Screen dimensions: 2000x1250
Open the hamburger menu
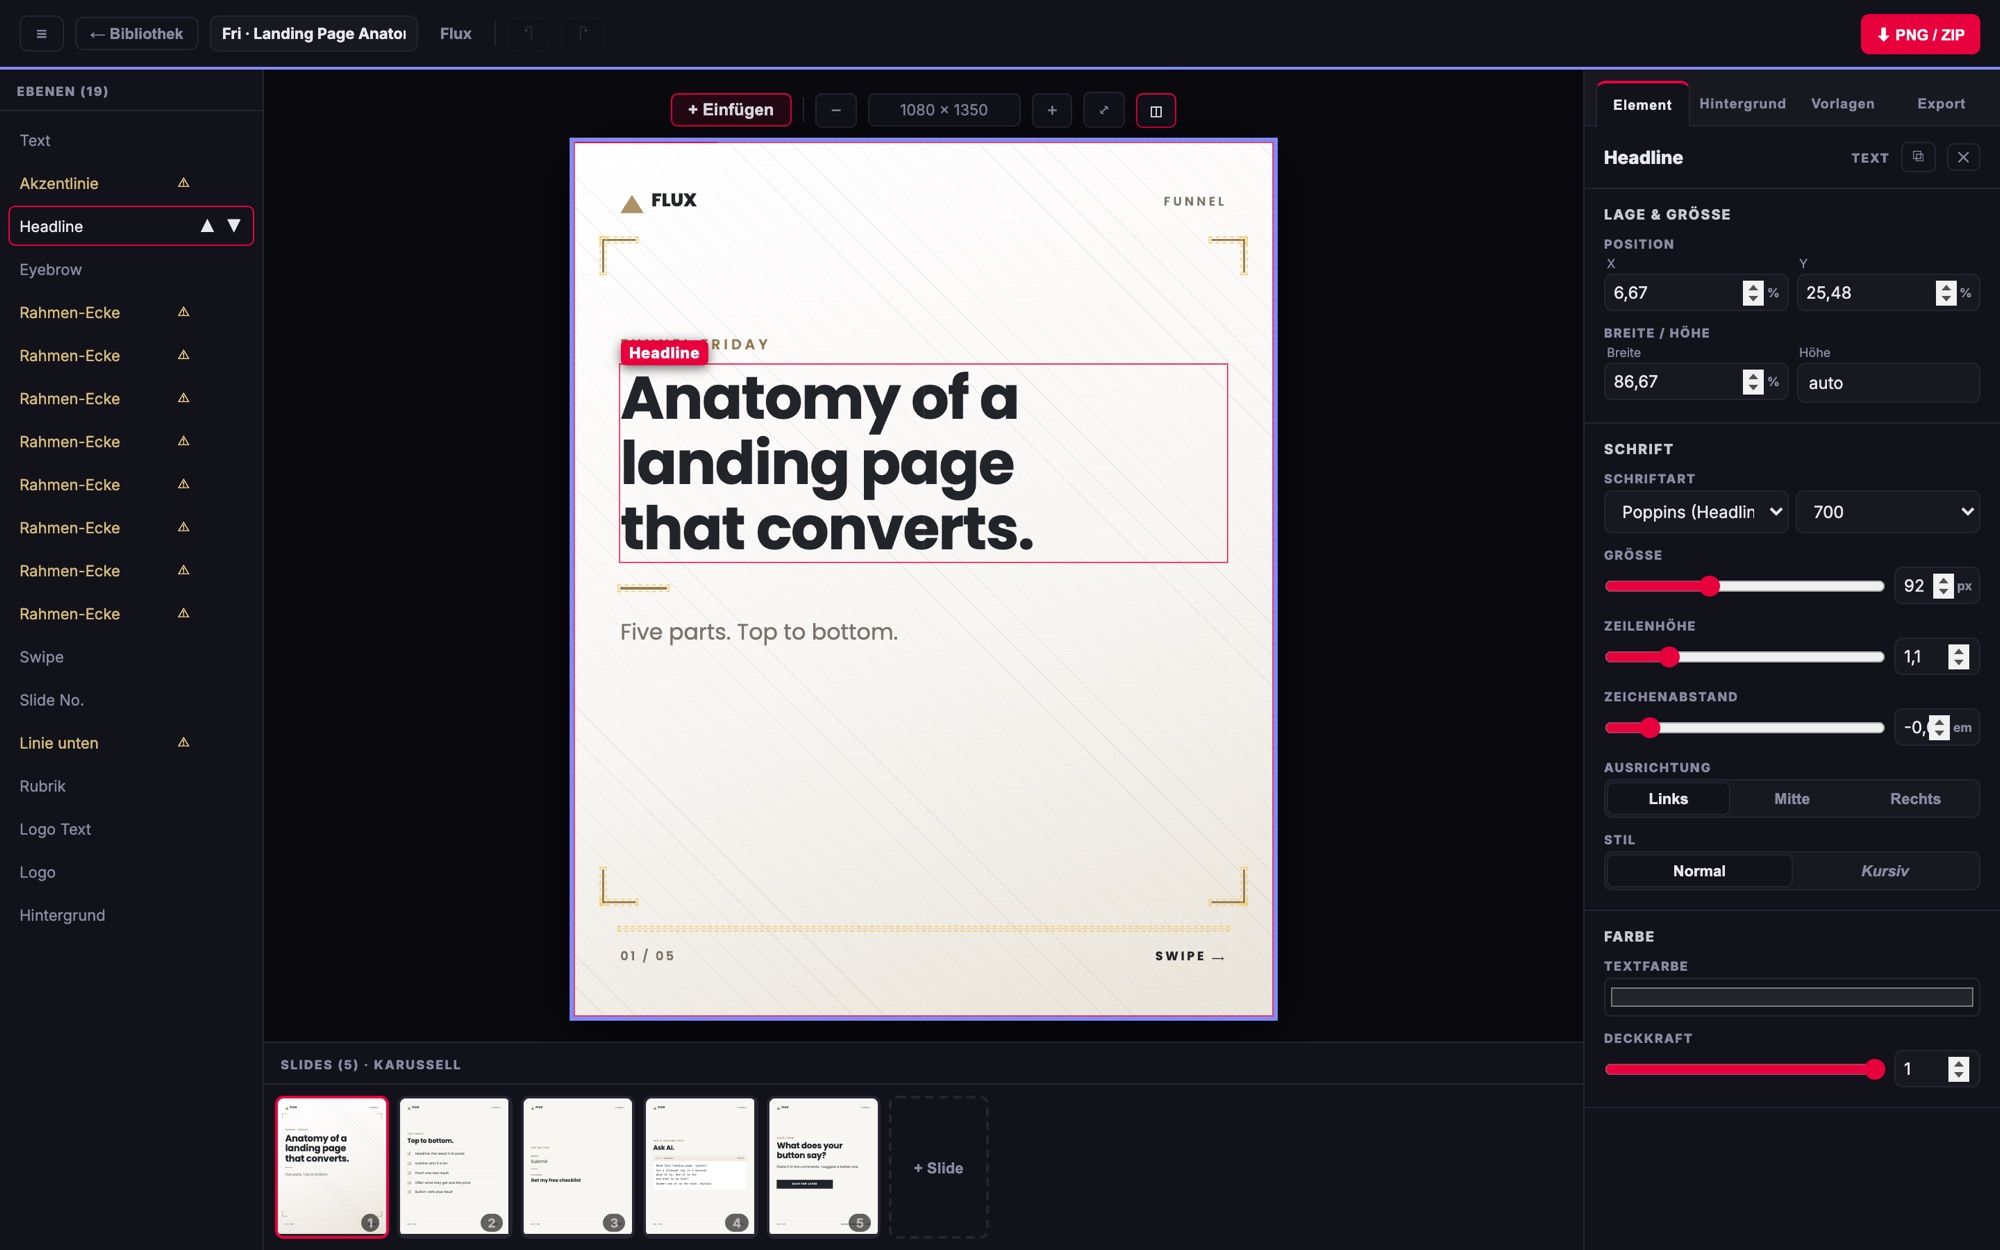coord(41,34)
